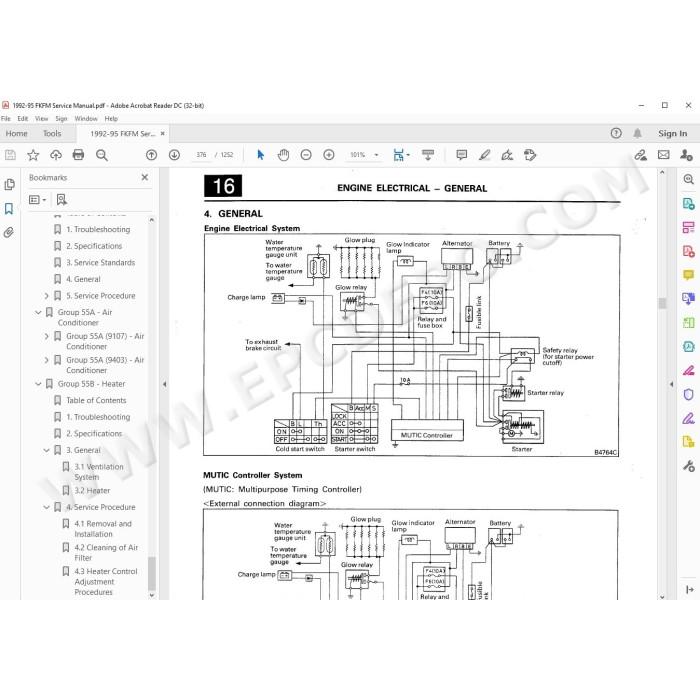Open bookmark options list dropdown
Screen dimensions: 700x700
pos(38,200)
